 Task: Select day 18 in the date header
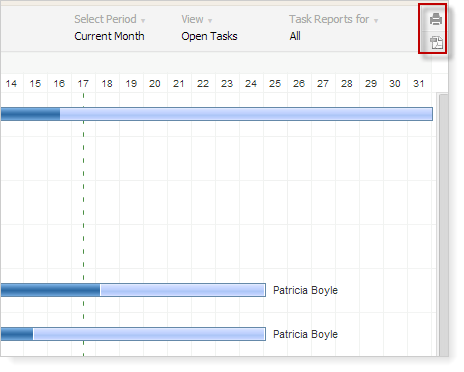(107, 83)
